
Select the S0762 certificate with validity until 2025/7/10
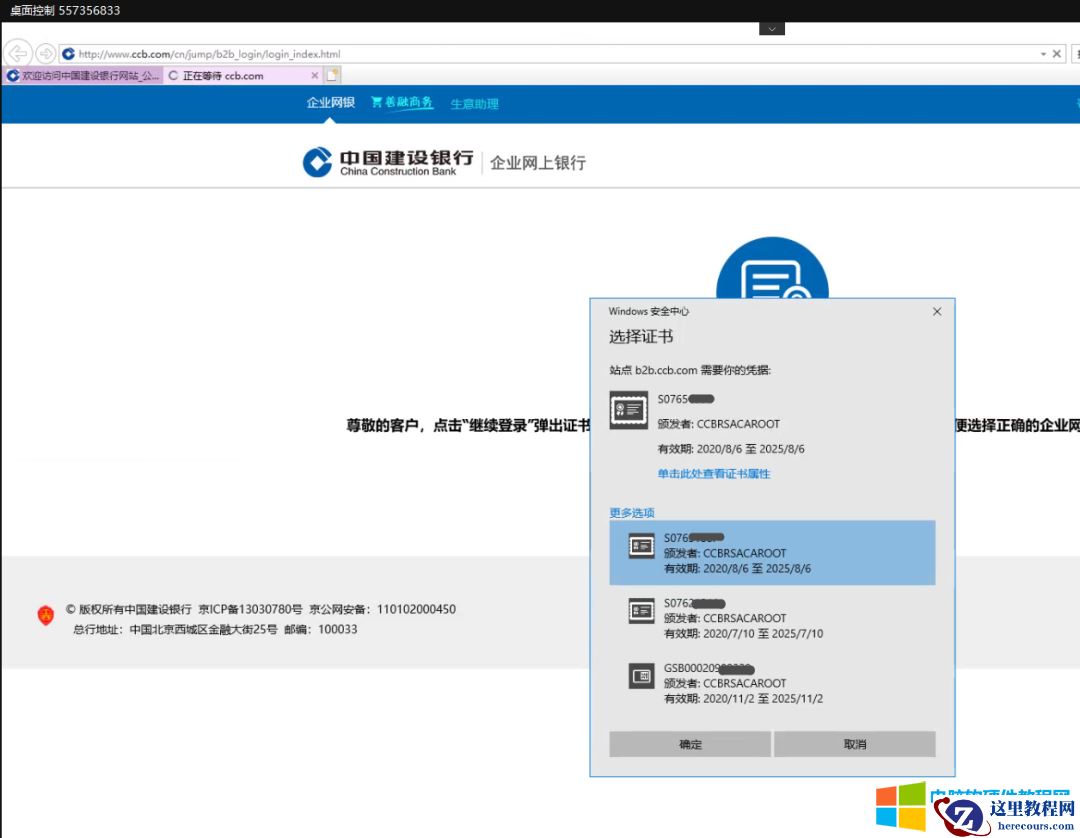[x=775, y=617]
